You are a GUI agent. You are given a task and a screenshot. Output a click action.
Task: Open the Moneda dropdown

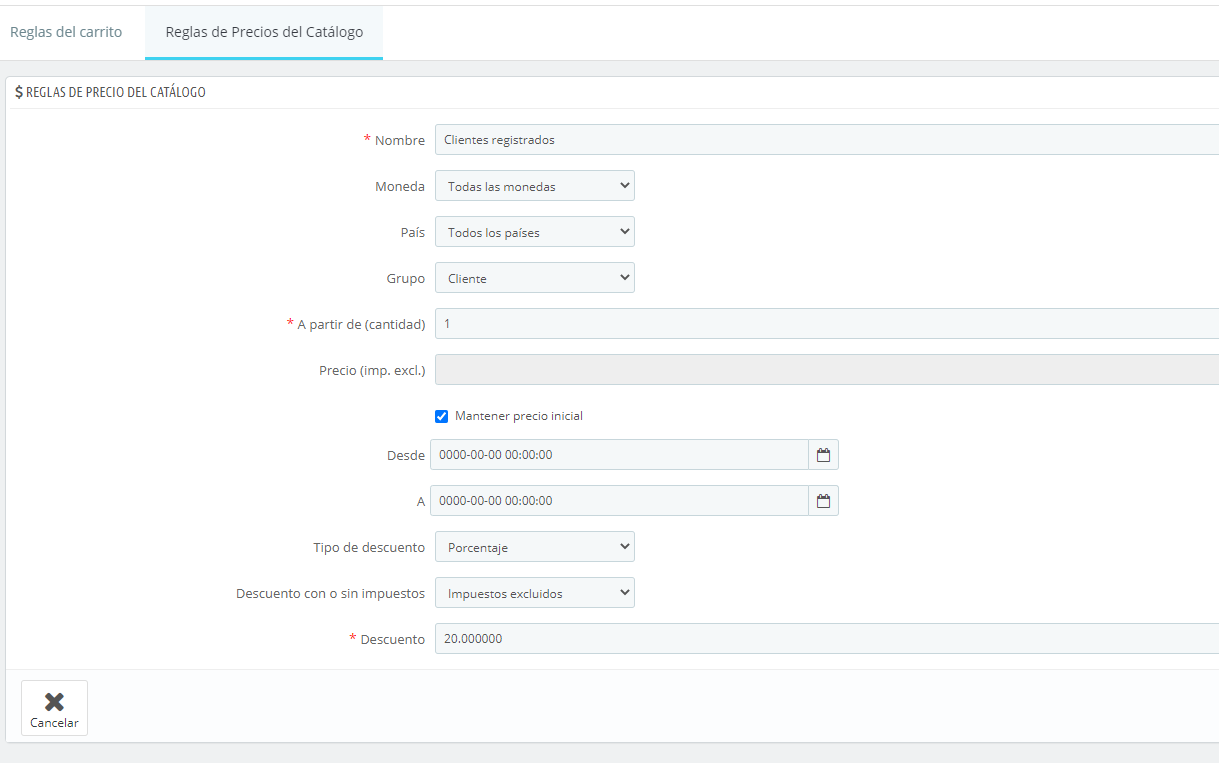(x=534, y=186)
